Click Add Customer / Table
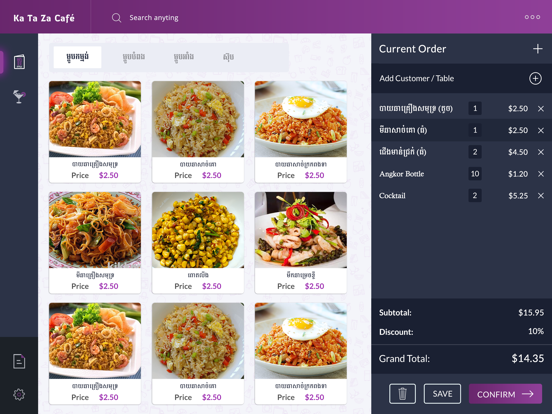552x414 pixels. (x=416, y=78)
